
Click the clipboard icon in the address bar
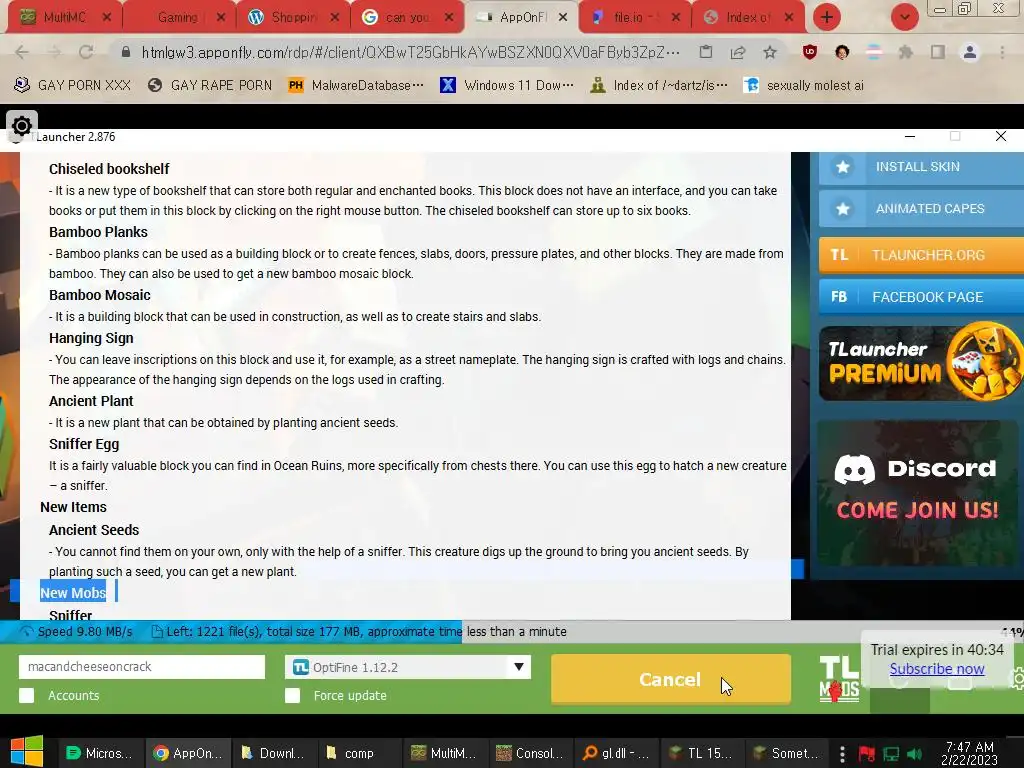click(706, 52)
